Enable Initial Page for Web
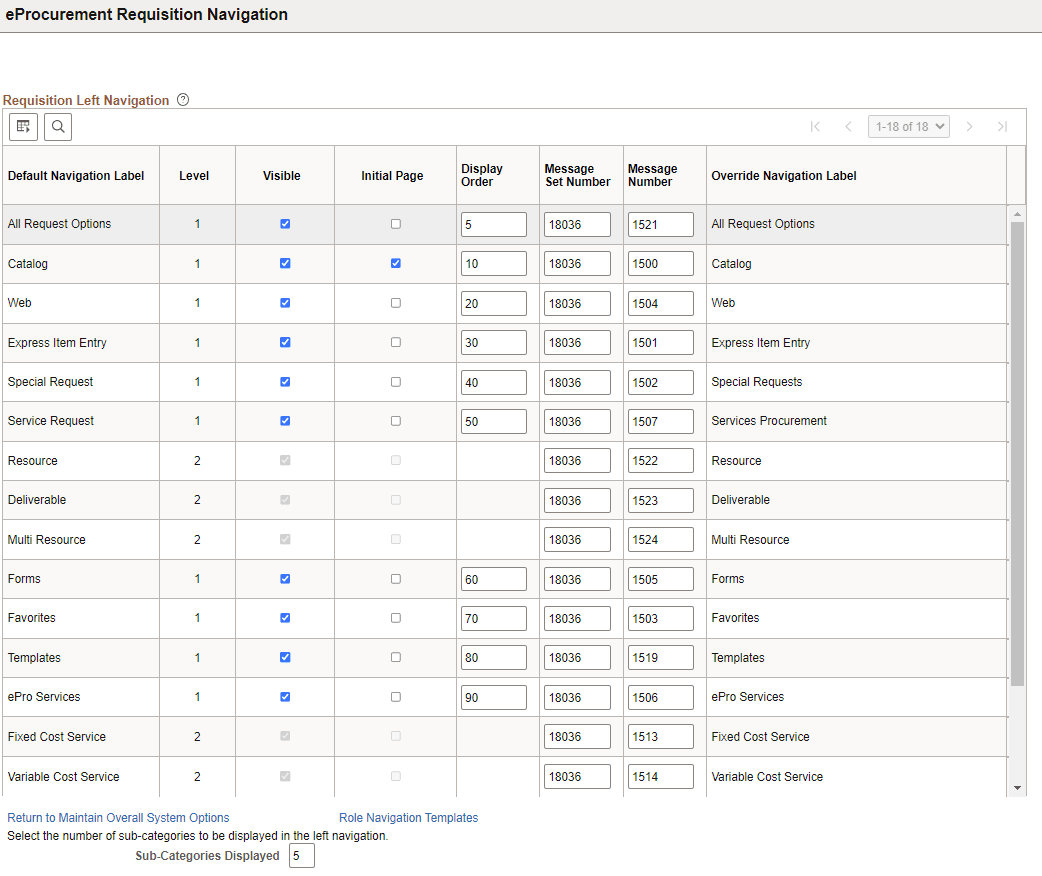Screen dimensions: 1042x876 coord(395,303)
